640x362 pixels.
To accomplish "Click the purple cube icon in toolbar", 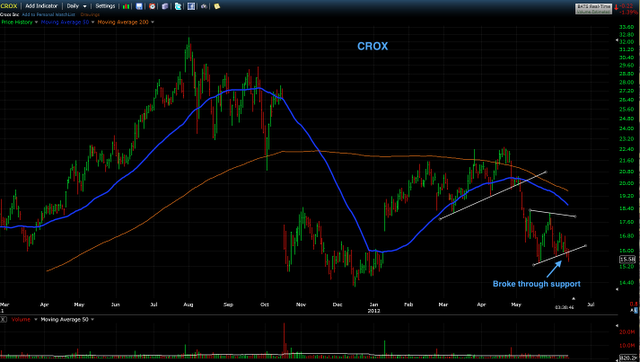I will (x=165, y=7).
